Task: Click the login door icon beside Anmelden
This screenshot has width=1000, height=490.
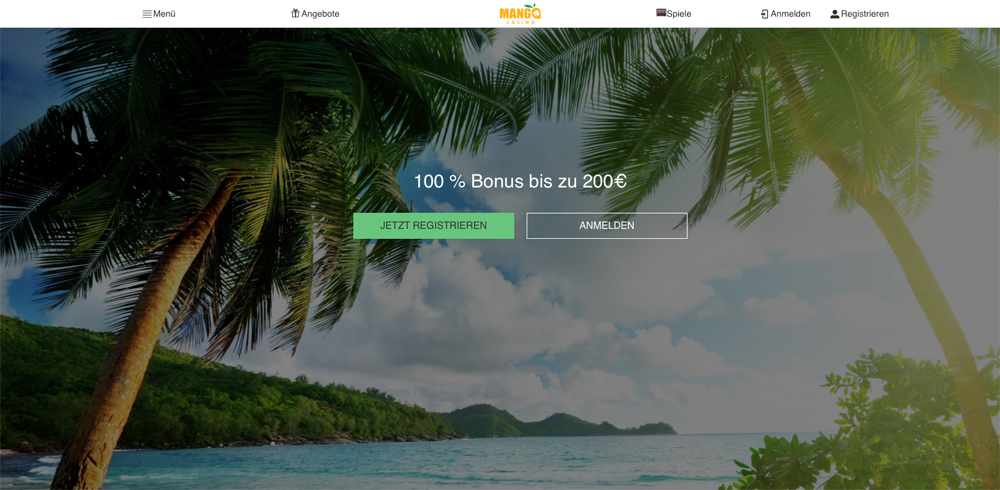Action: (765, 13)
